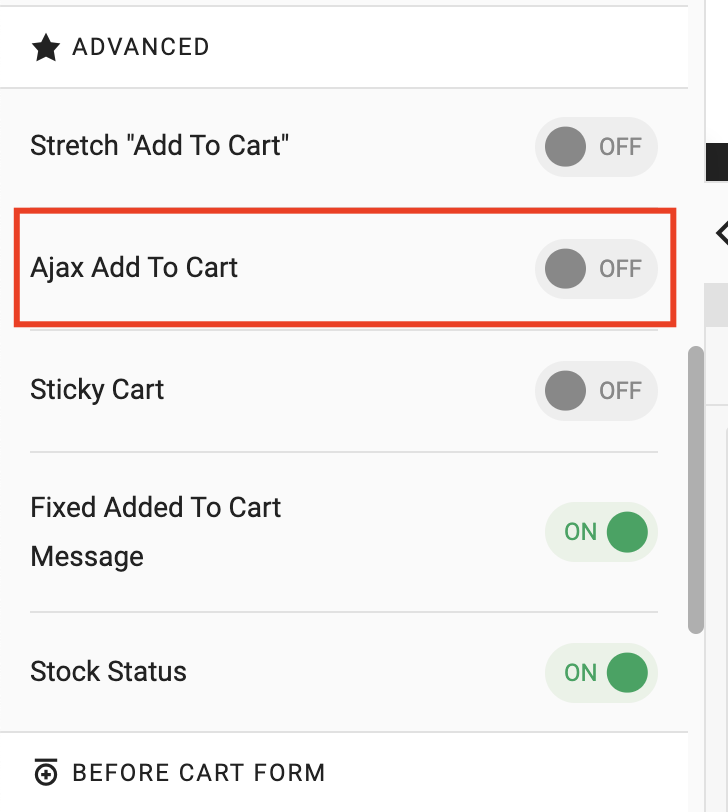
Task: Click the vertical scrollbar thumb of settings panel
Action: (x=696, y=489)
